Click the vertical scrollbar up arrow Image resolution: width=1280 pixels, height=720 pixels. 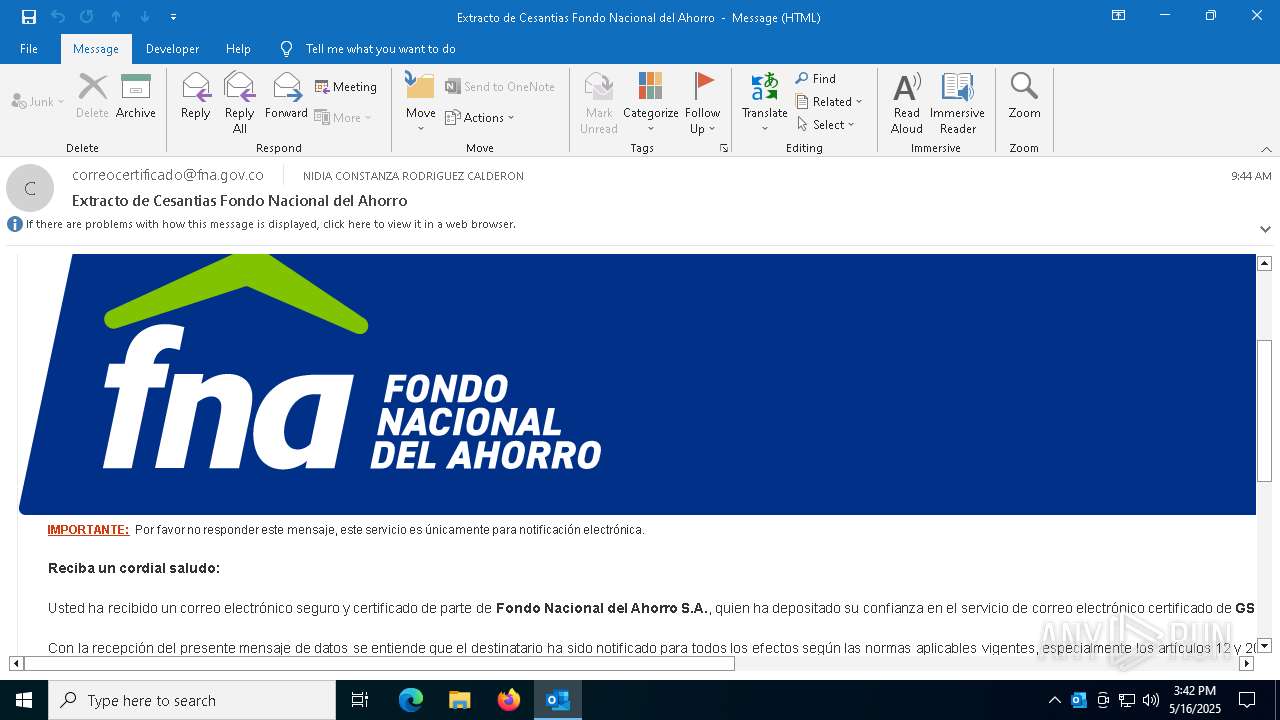pos(1264,263)
